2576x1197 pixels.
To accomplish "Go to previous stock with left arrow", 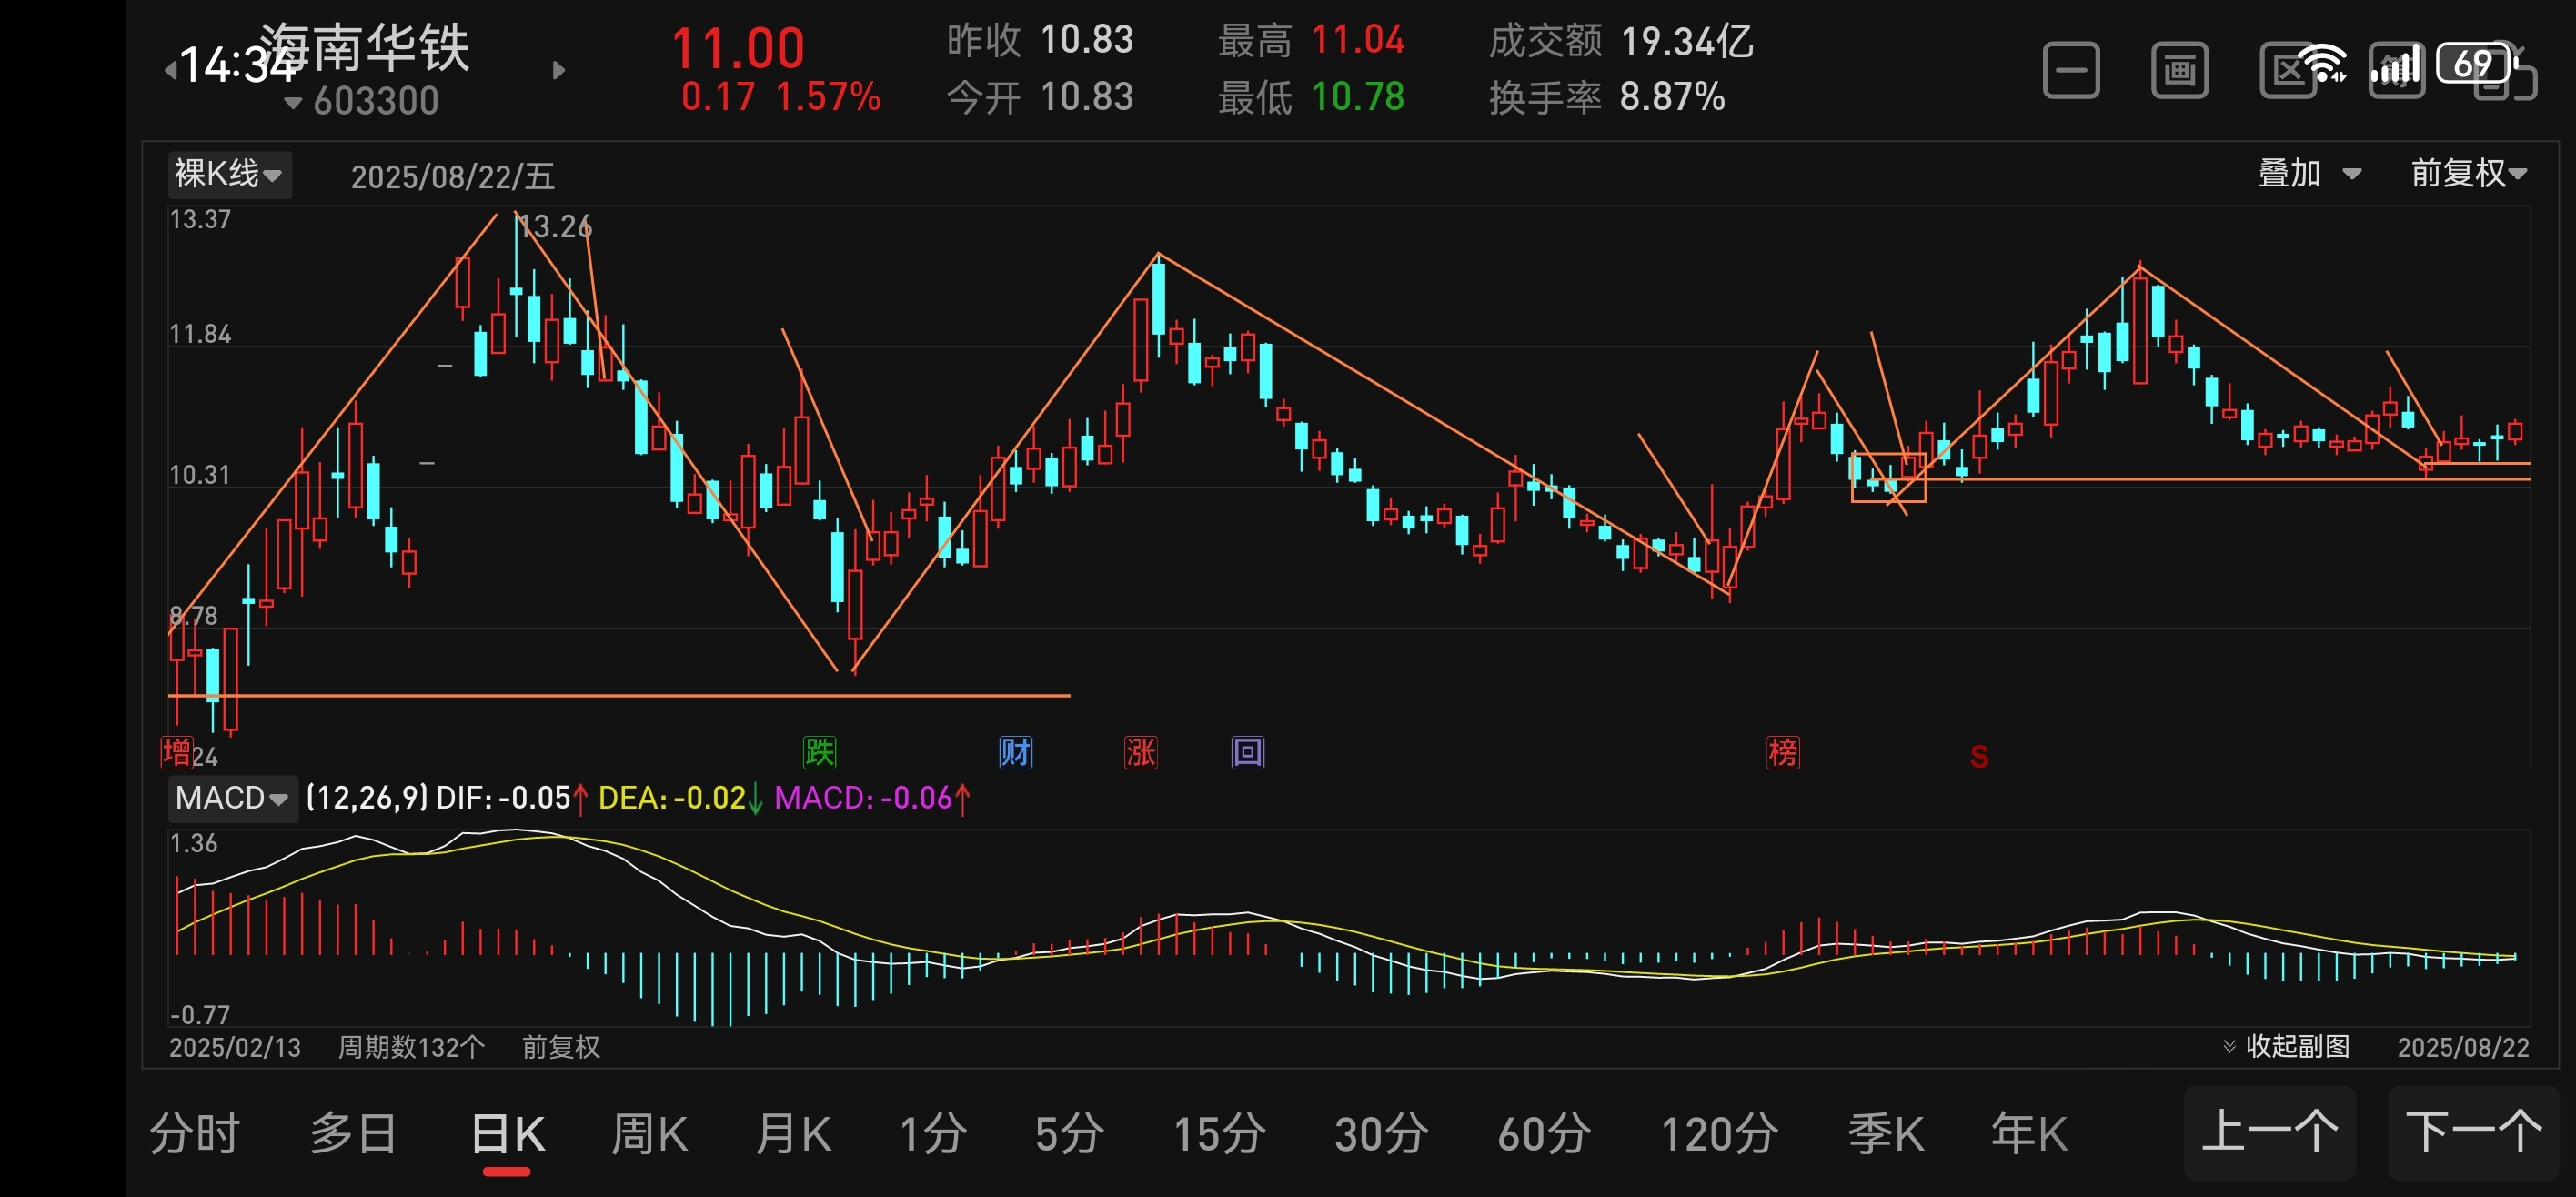I will 170,70.
